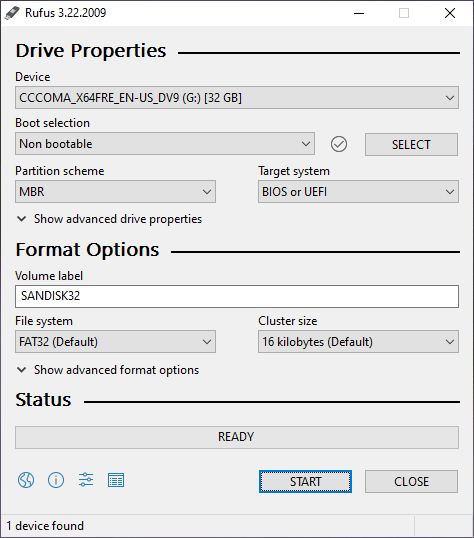Click the Volume label input field
474x538 pixels.
coord(237,296)
